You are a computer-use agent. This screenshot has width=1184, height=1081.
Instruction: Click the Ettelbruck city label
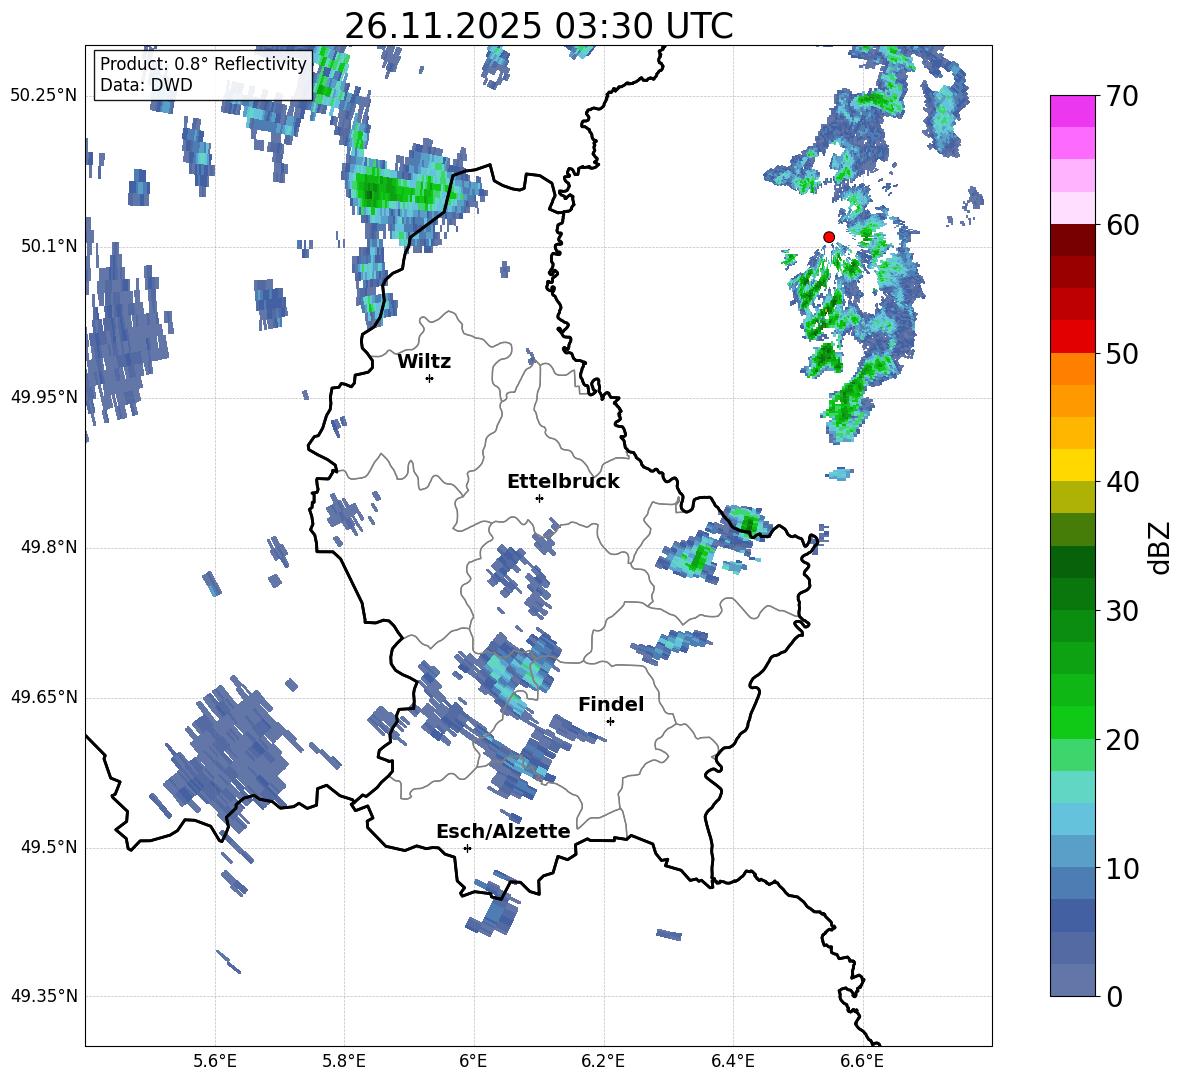[563, 482]
